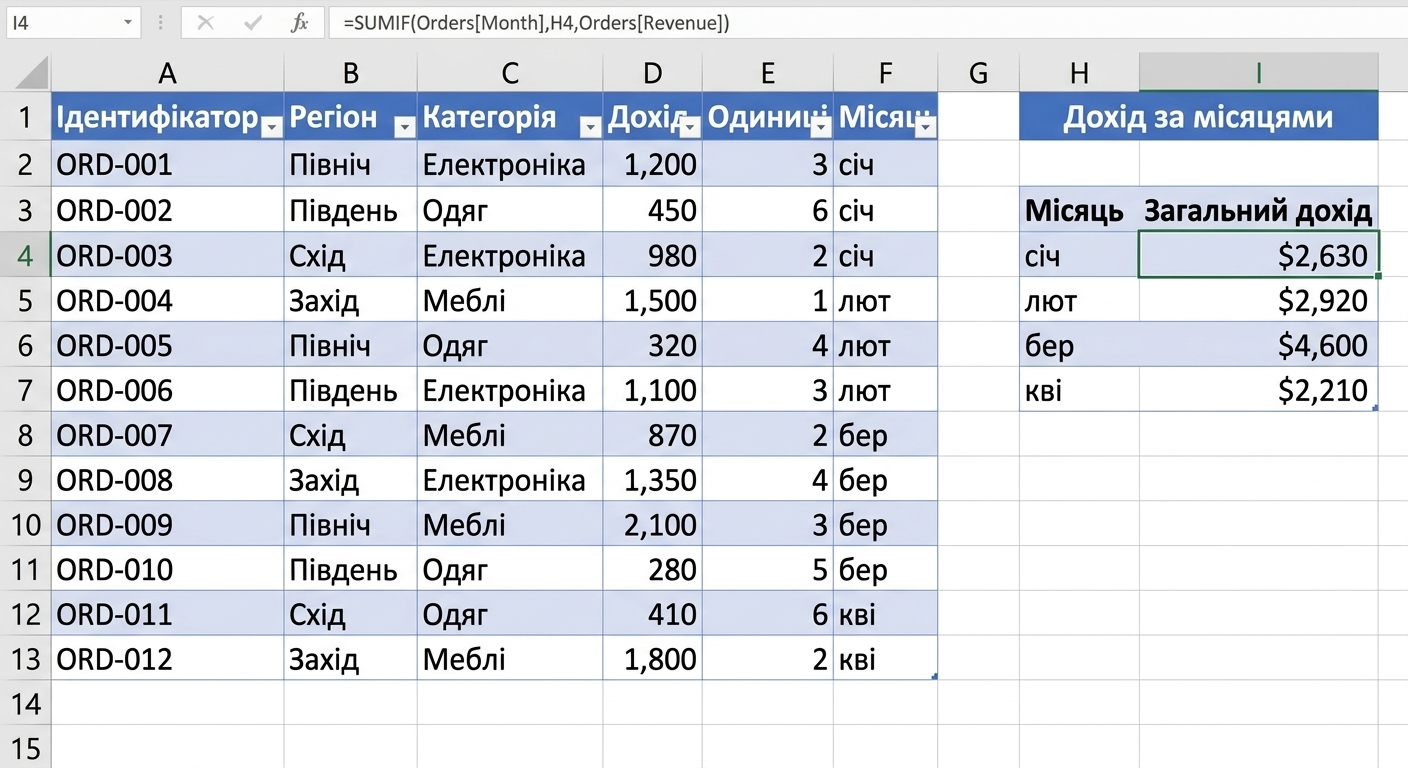The image size is (1408, 768).
Task: Expand the Одиниці filter dropdown
Action: coord(821,126)
